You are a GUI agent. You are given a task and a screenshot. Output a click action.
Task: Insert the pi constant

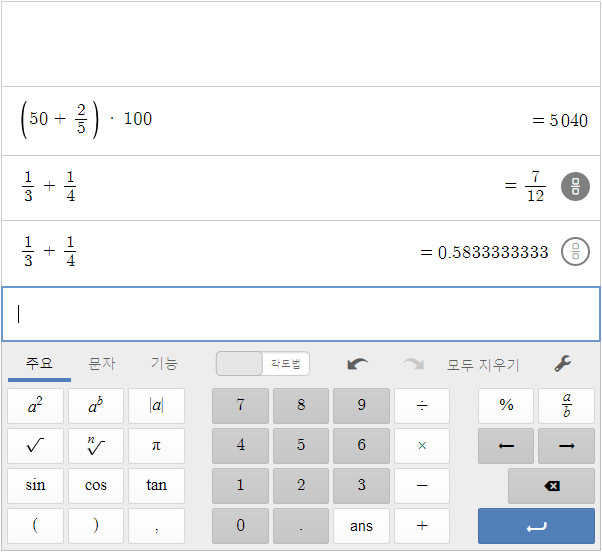pyautogui.click(x=156, y=446)
